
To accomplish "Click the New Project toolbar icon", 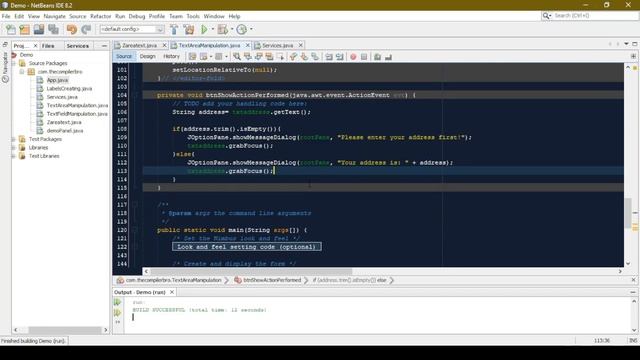I will [x=24, y=29].
